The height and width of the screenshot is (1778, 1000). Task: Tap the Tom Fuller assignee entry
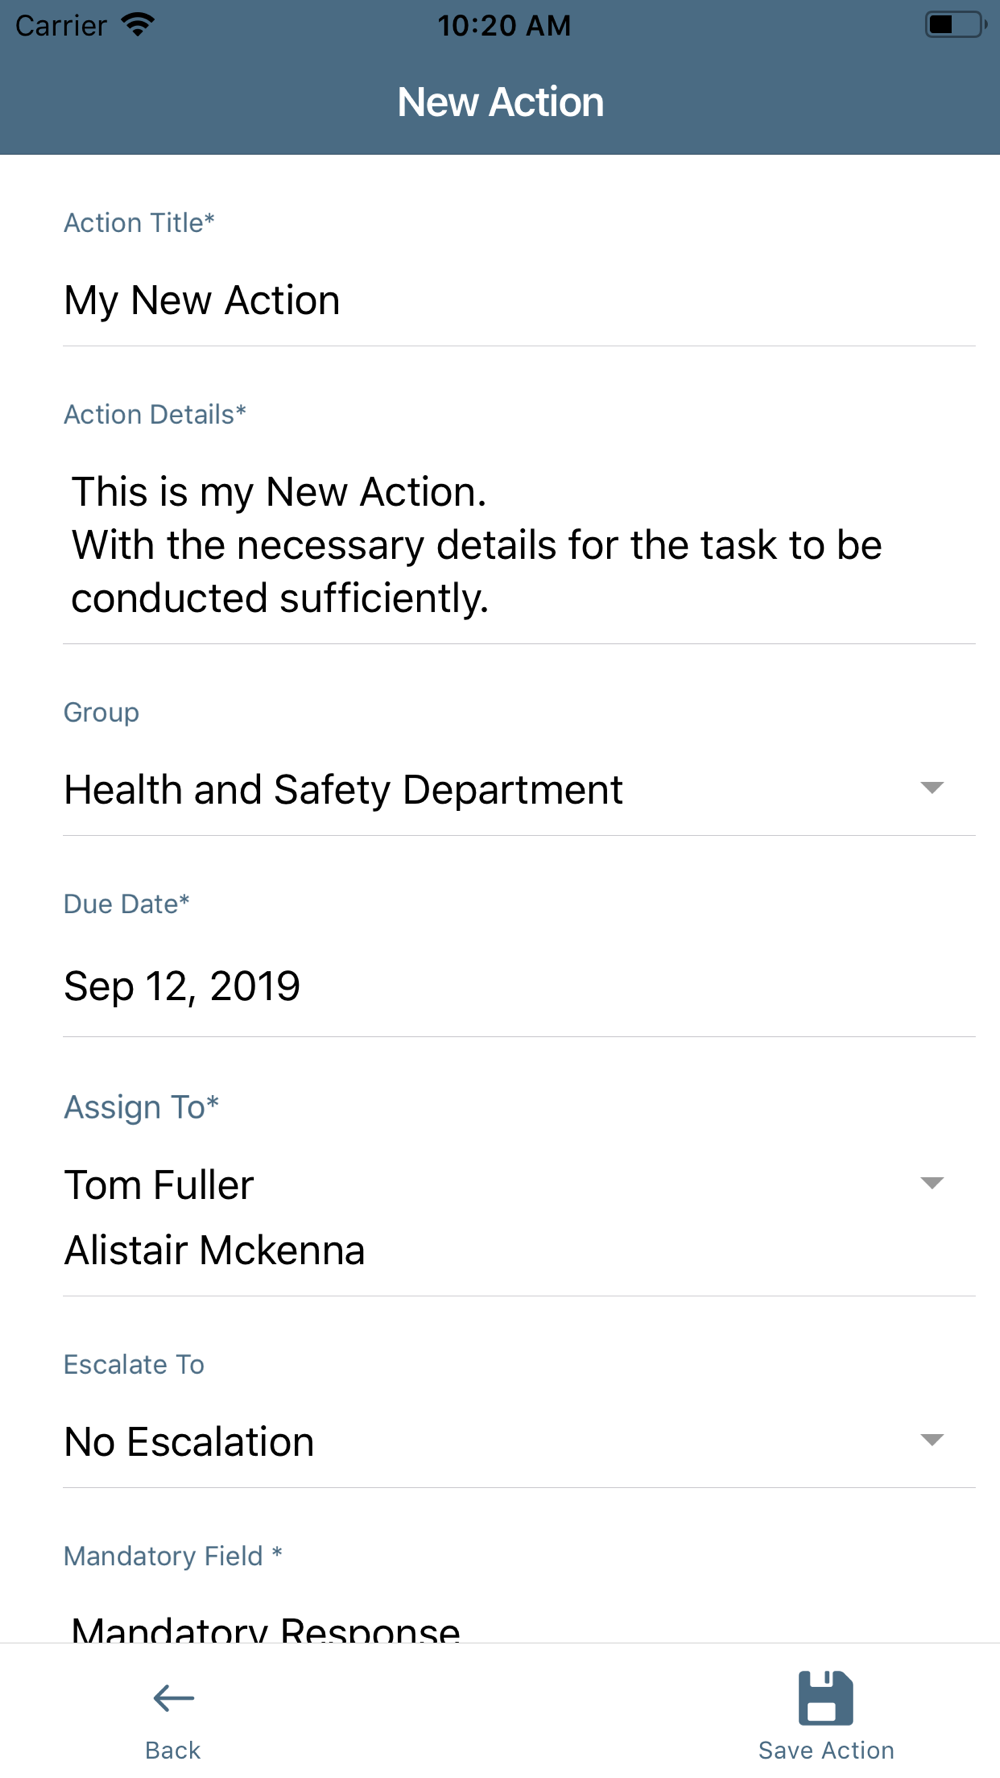click(x=160, y=1185)
